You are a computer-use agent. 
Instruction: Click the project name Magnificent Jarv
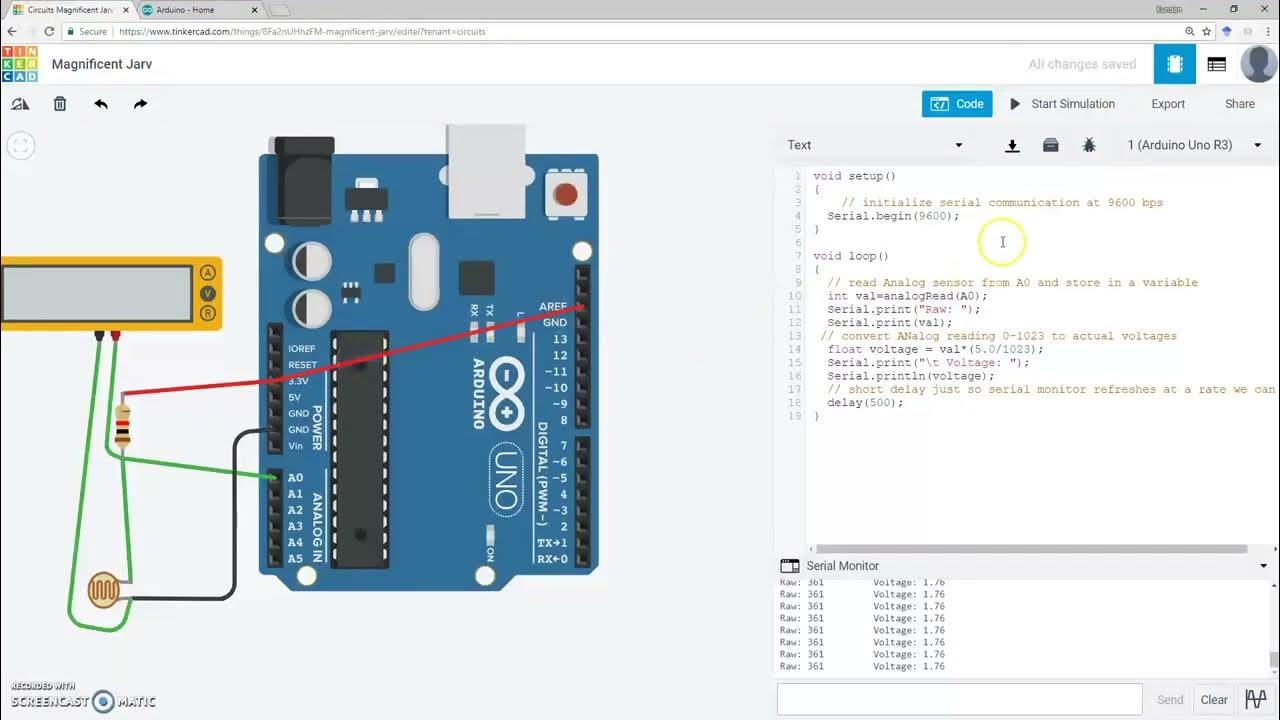click(x=102, y=64)
